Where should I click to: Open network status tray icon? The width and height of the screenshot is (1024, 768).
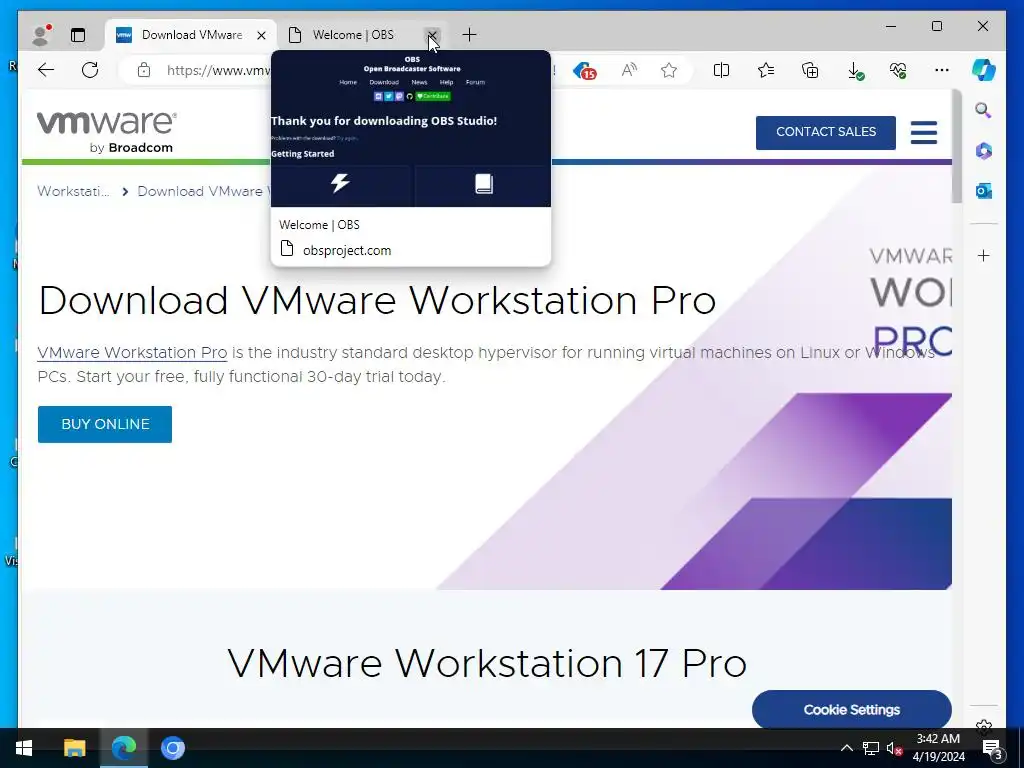871,748
